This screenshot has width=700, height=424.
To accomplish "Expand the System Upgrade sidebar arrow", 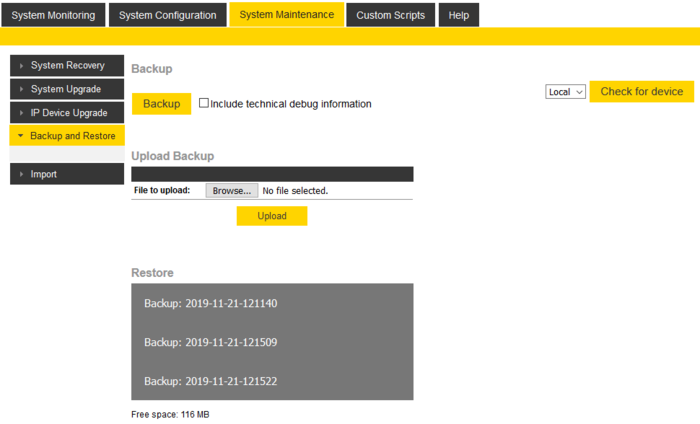I will 21,89.
